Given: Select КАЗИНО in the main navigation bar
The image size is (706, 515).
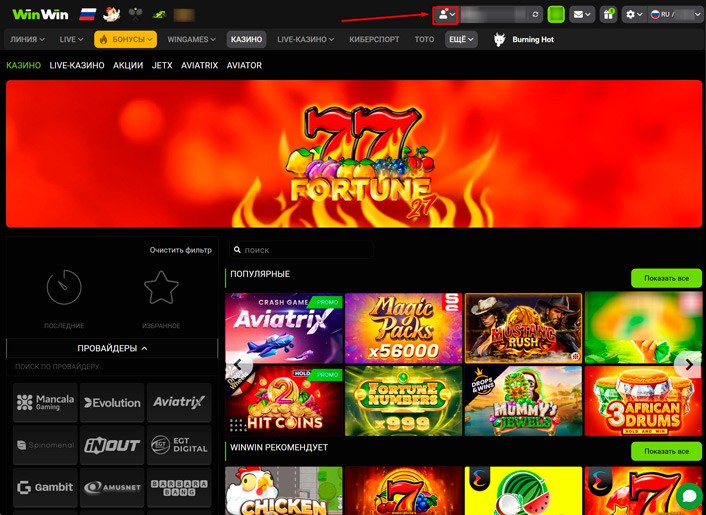Looking at the screenshot, I should coord(246,40).
